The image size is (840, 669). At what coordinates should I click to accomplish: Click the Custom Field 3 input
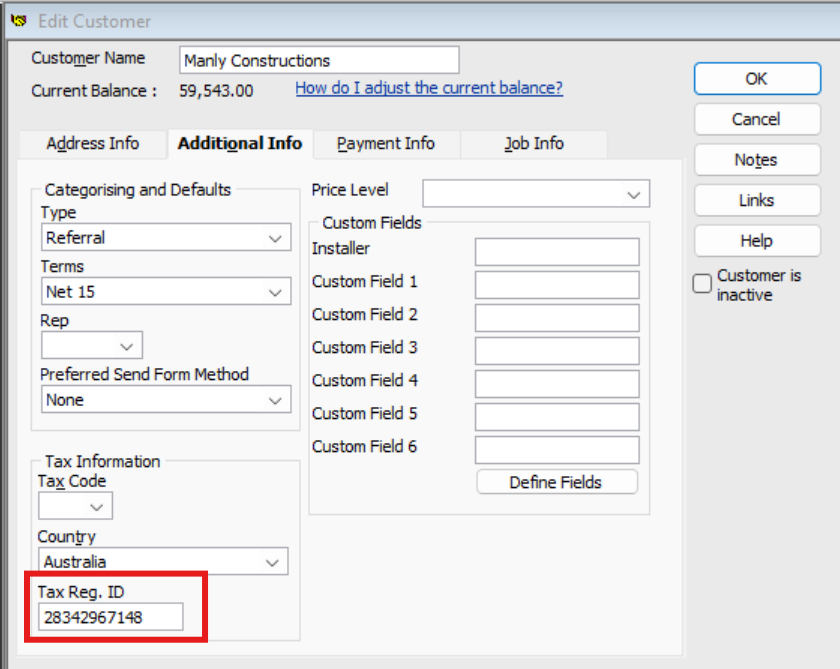[x=557, y=351]
